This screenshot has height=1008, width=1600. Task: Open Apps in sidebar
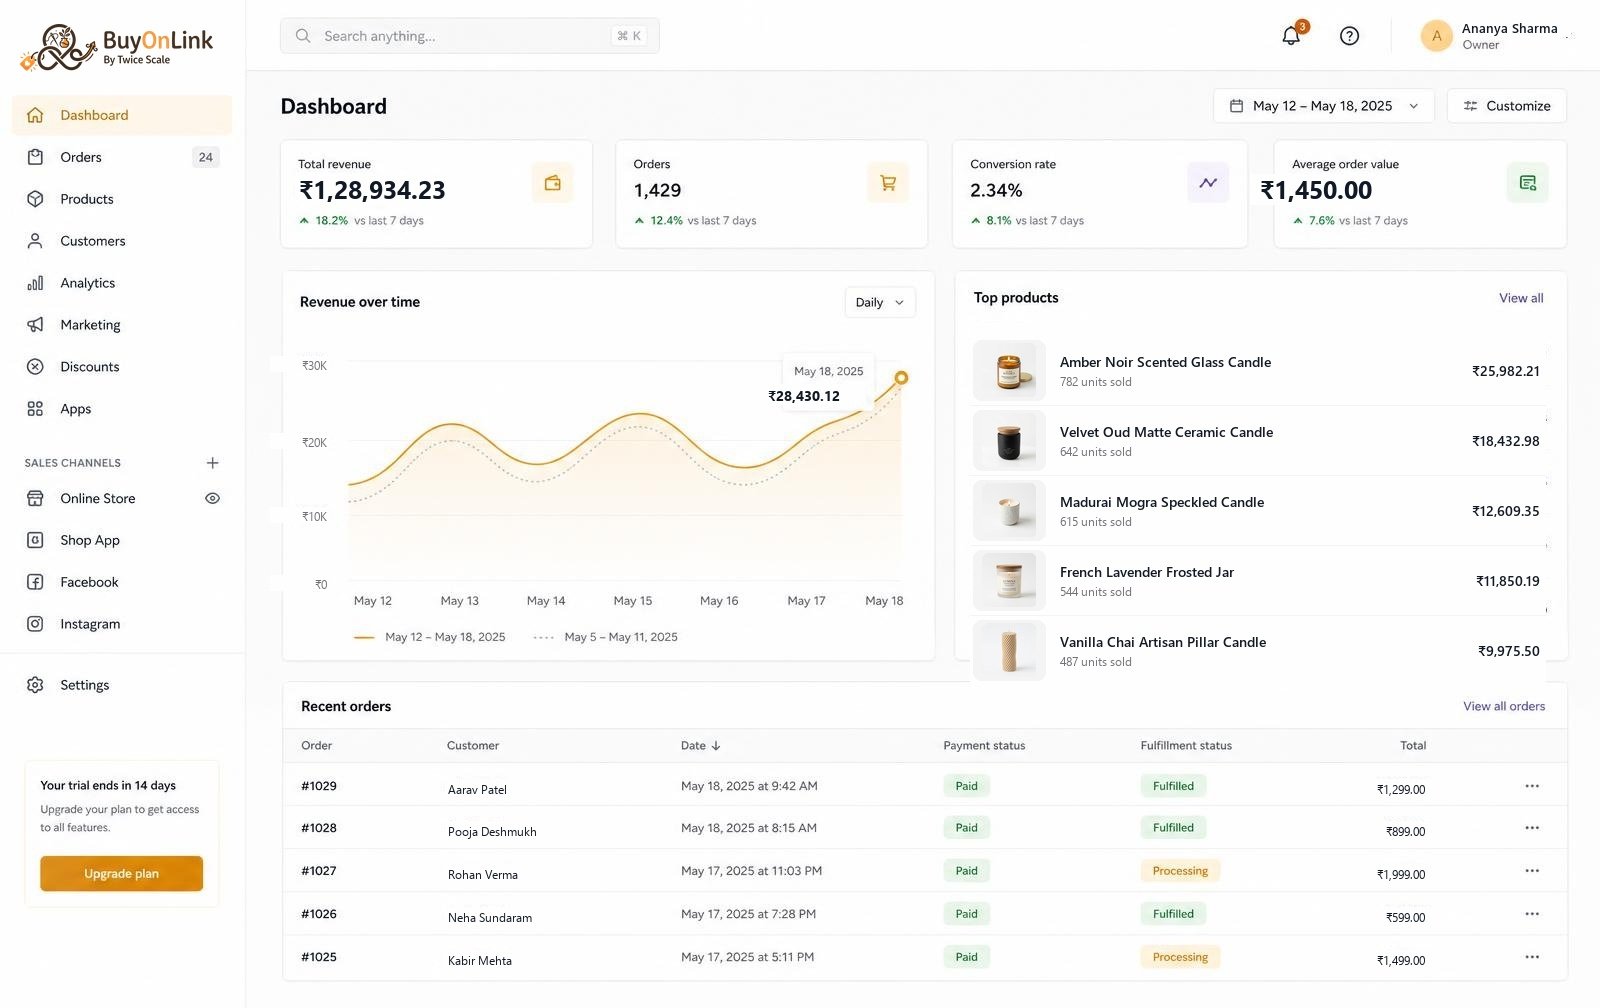(122, 409)
